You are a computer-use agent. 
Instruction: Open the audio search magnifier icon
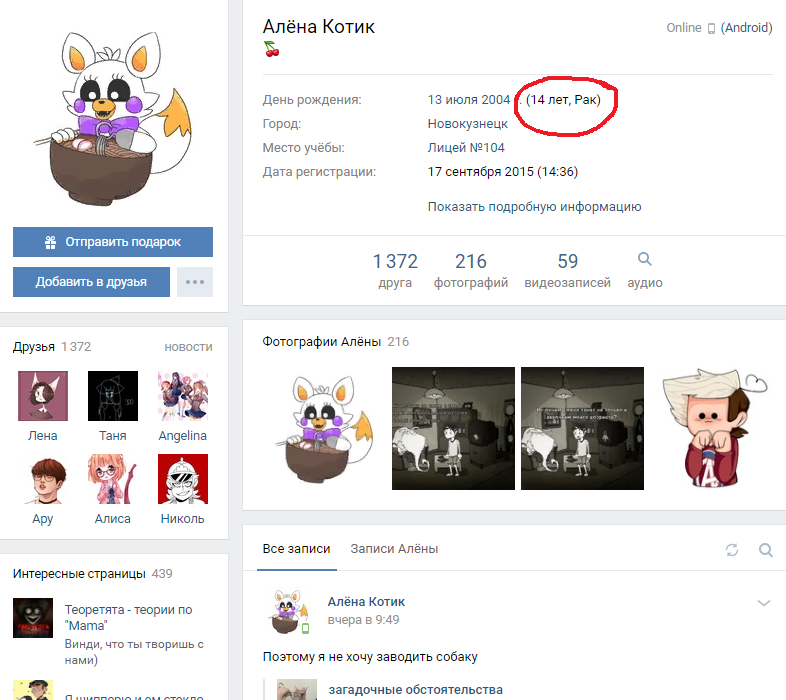coord(645,259)
